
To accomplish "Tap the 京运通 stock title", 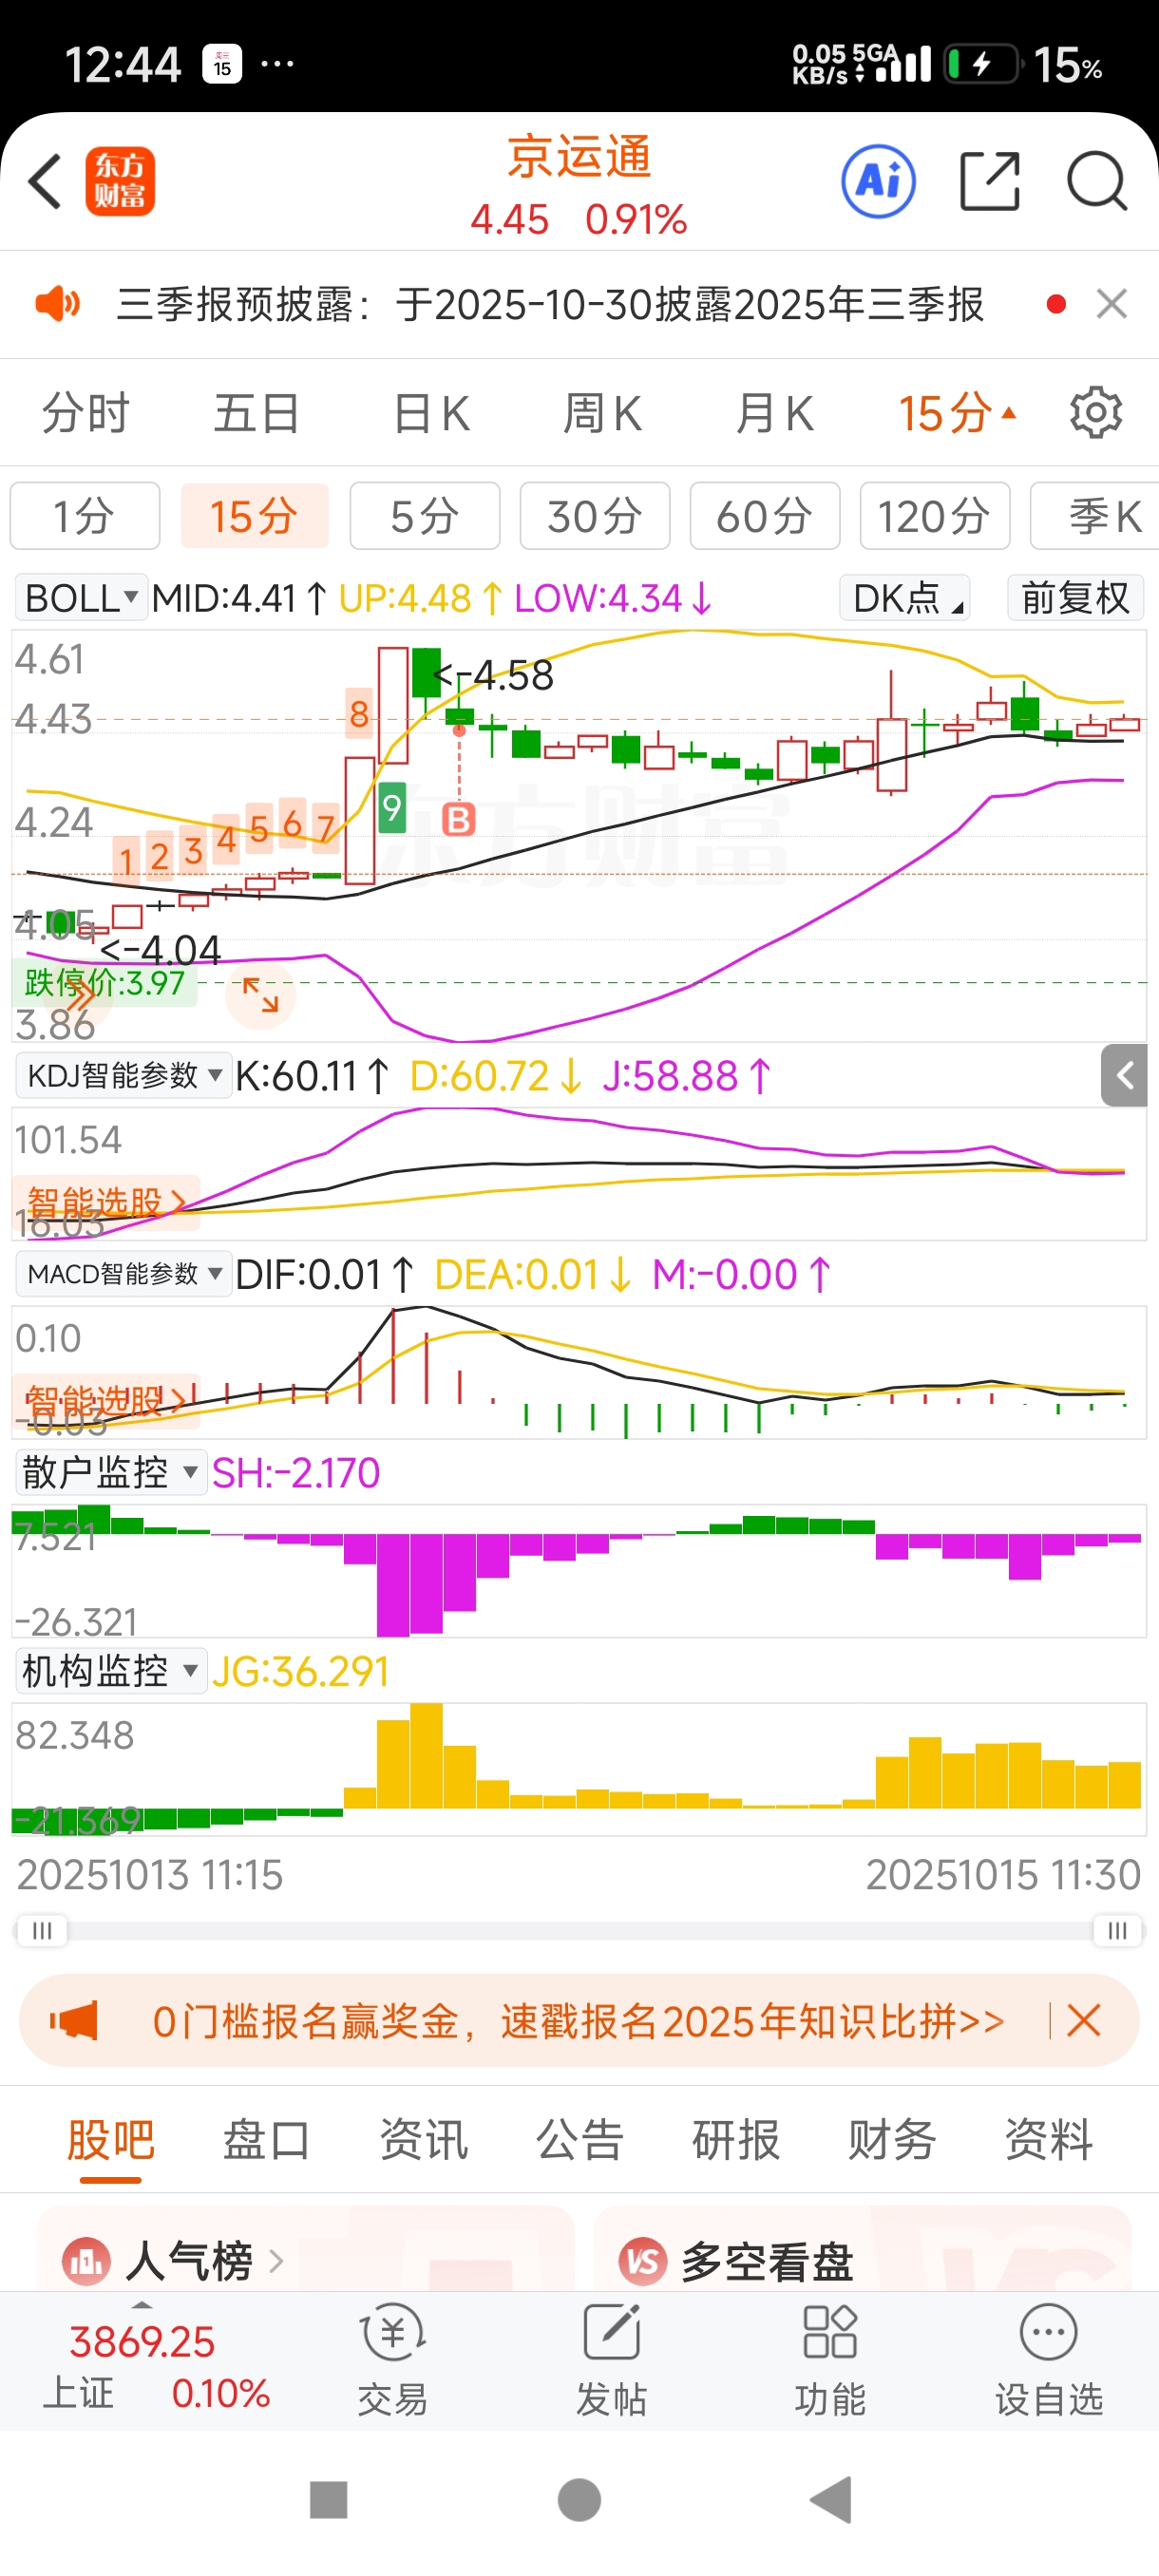I will coord(579,157).
